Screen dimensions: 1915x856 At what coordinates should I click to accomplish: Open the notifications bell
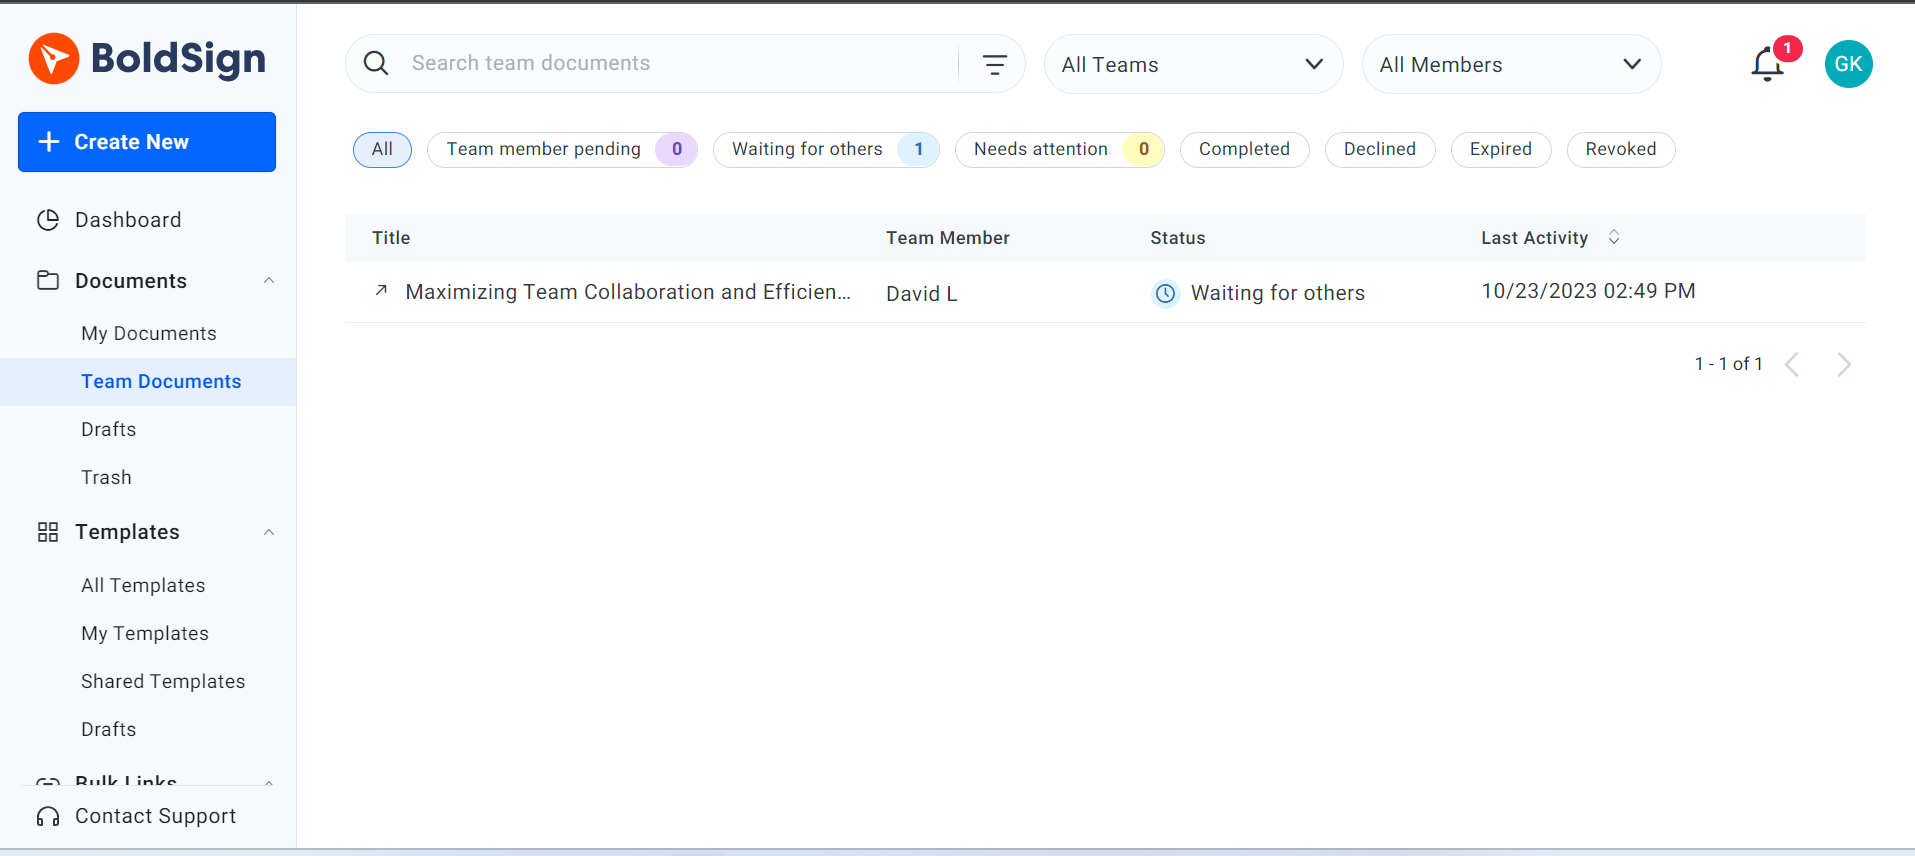(x=1767, y=65)
